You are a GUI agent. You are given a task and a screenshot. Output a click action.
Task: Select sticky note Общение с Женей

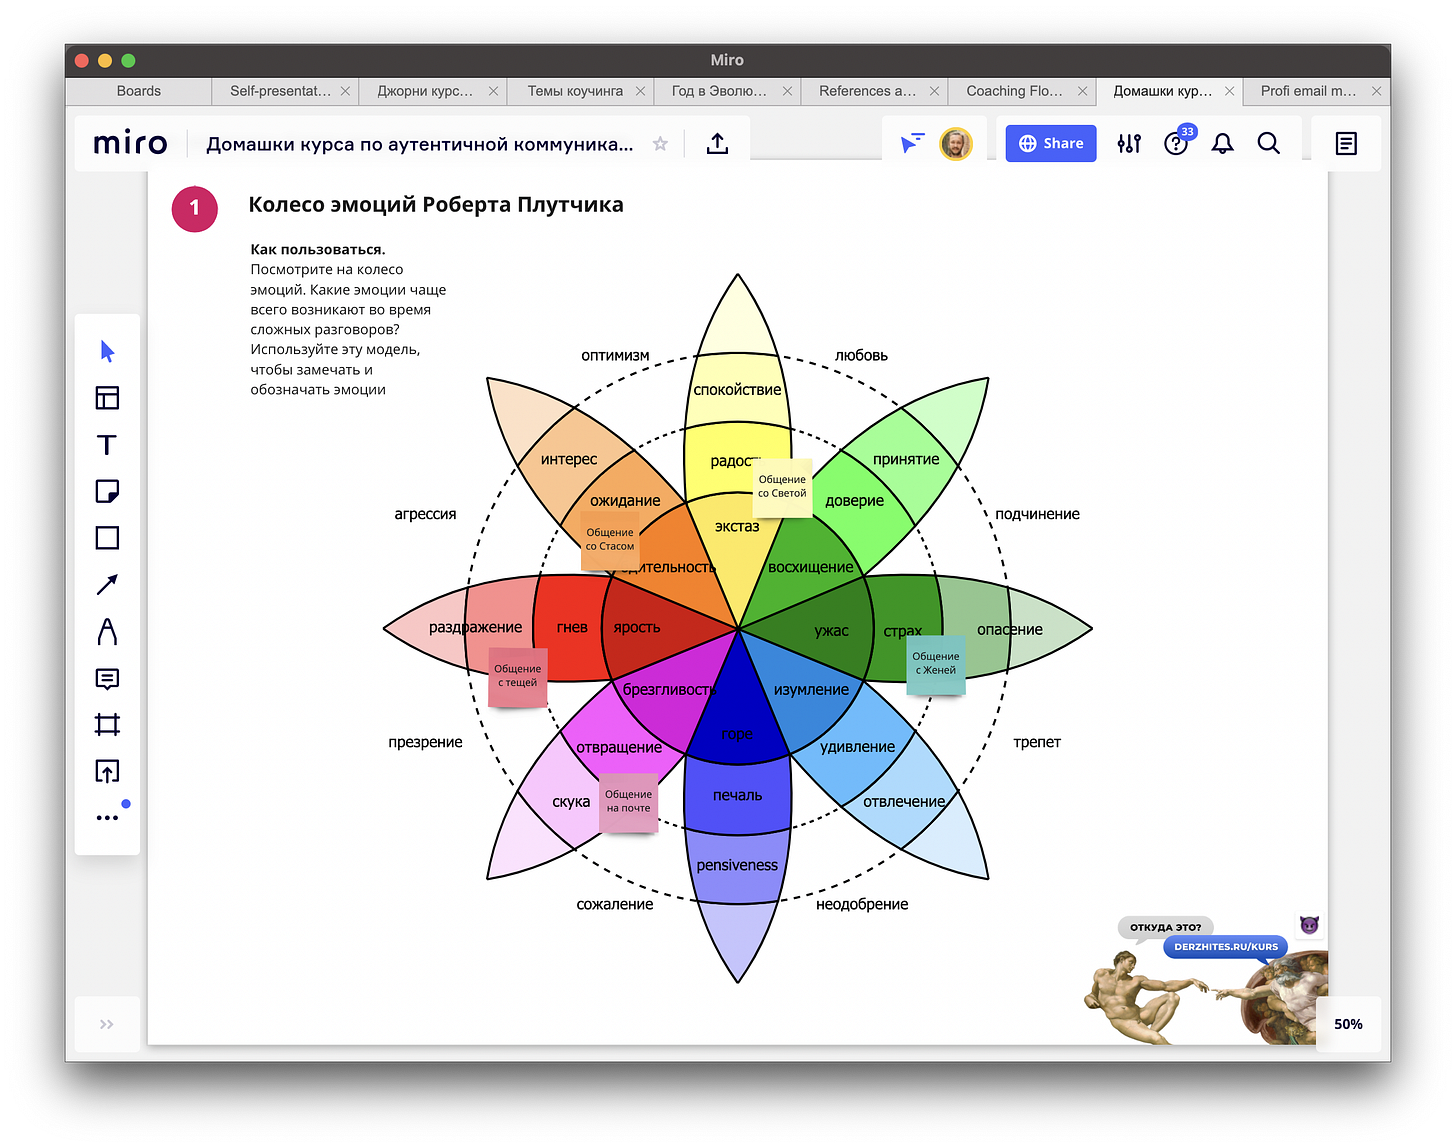pyautogui.click(x=936, y=665)
